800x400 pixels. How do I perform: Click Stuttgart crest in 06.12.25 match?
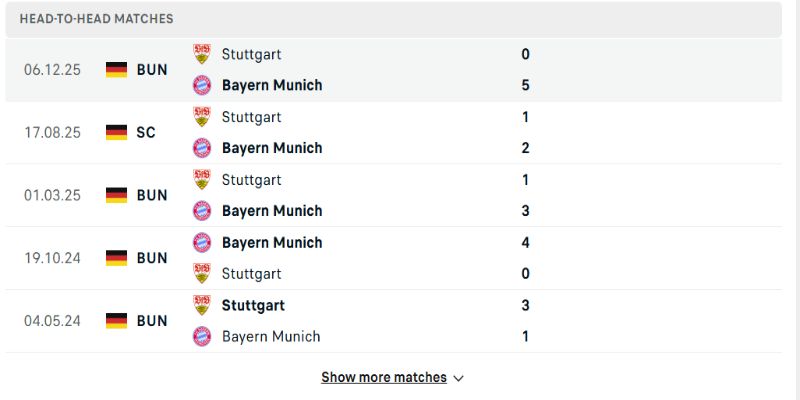(x=202, y=54)
